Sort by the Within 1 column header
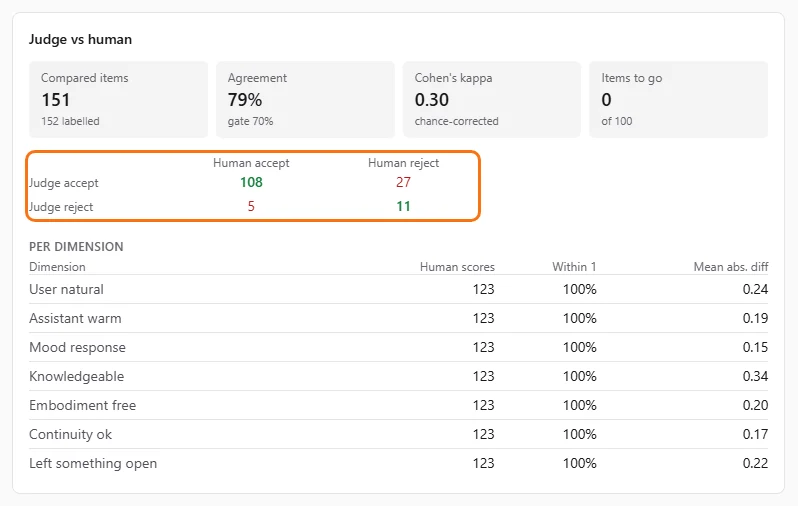Viewport: 798px width, 506px height. [574, 267]
